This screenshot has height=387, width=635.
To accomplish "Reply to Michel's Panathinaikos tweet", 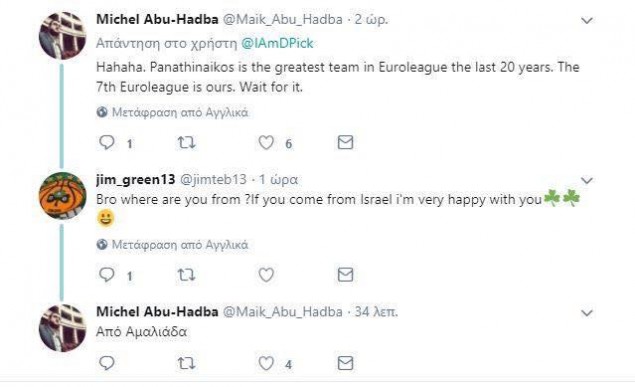I will pyautogui.click(x=107, y=142).
